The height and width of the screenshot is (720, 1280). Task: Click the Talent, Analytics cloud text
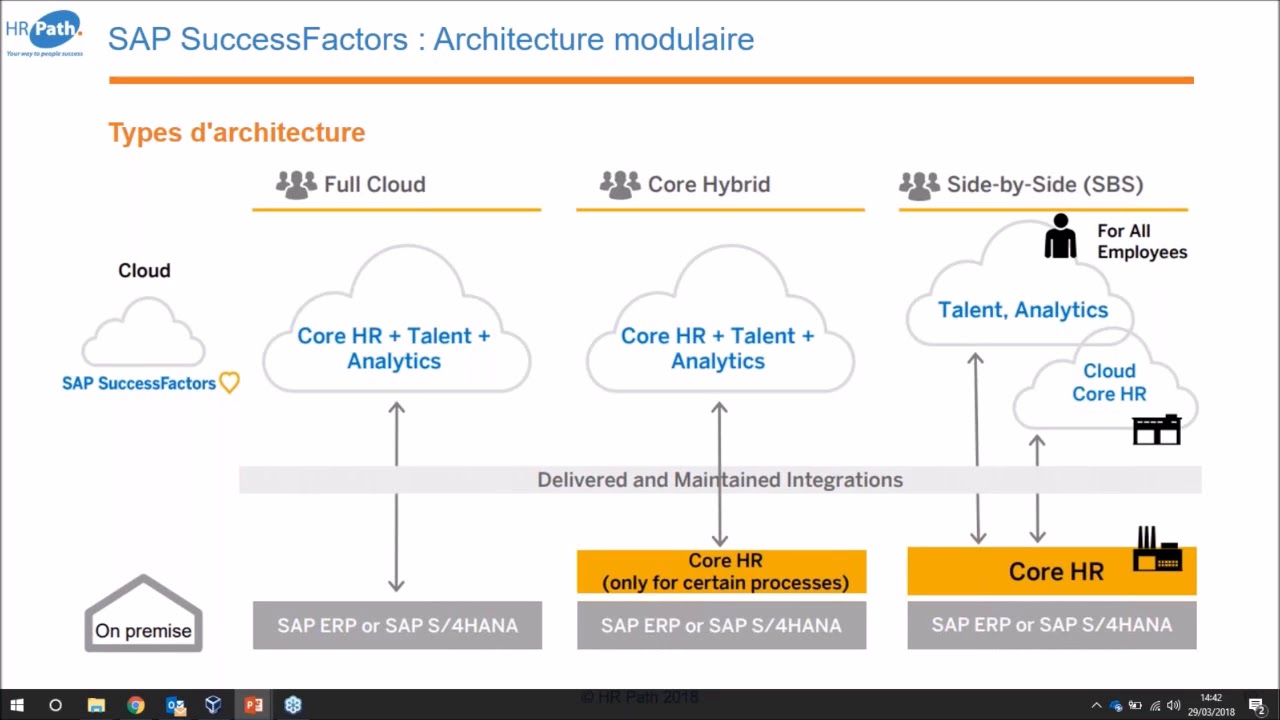(x=1023, y=310)
